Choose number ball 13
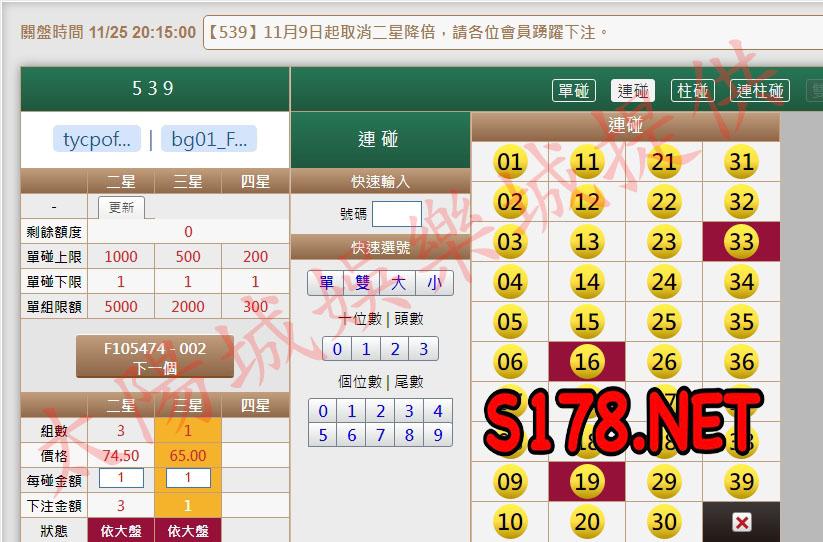The height and width of the screenshot is (542, 823). (587, 241)
